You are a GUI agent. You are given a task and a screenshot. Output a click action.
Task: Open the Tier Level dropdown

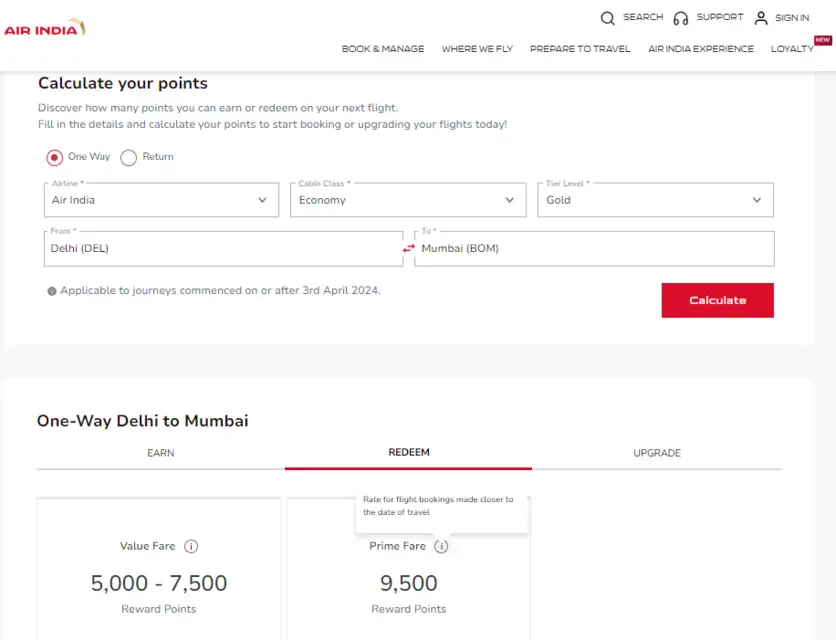pyautogui.click(x=655, y=200)
